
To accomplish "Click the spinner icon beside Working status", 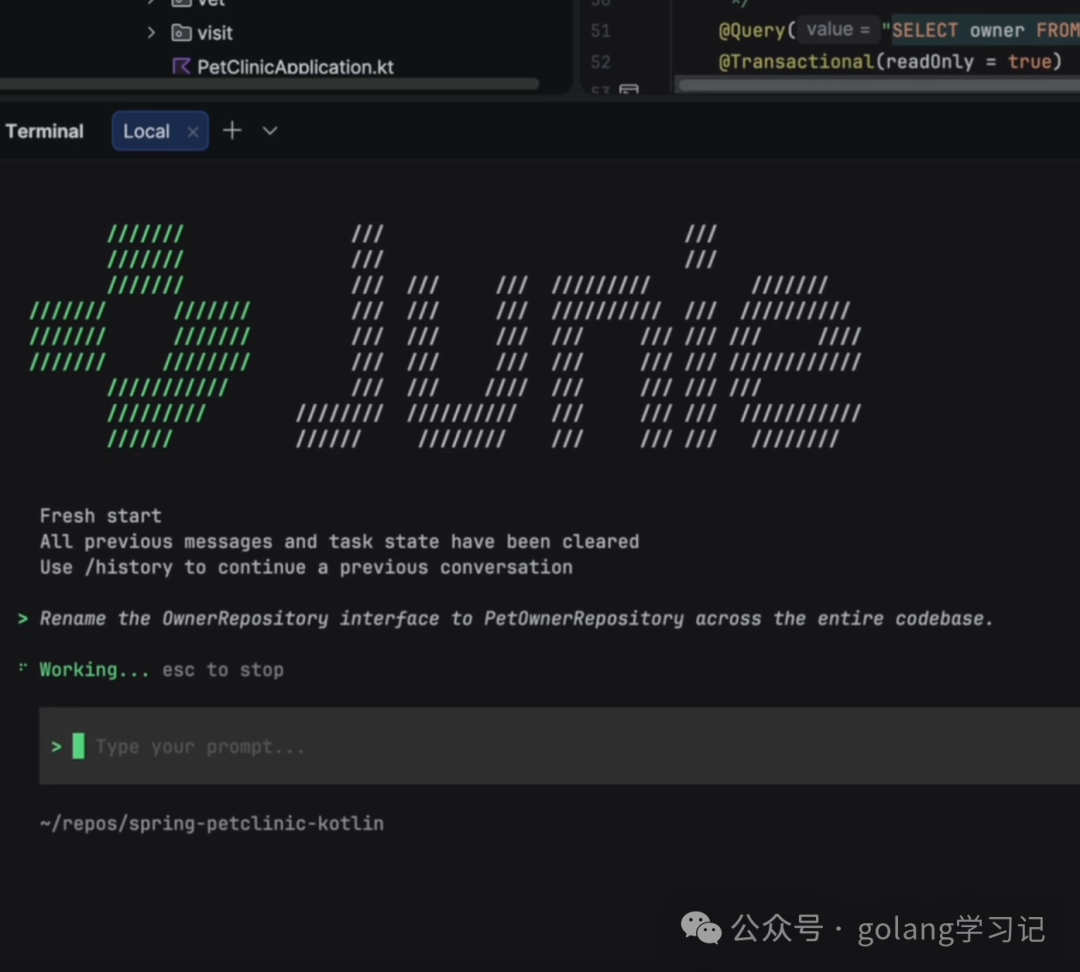I will click(x=21, y=669).
